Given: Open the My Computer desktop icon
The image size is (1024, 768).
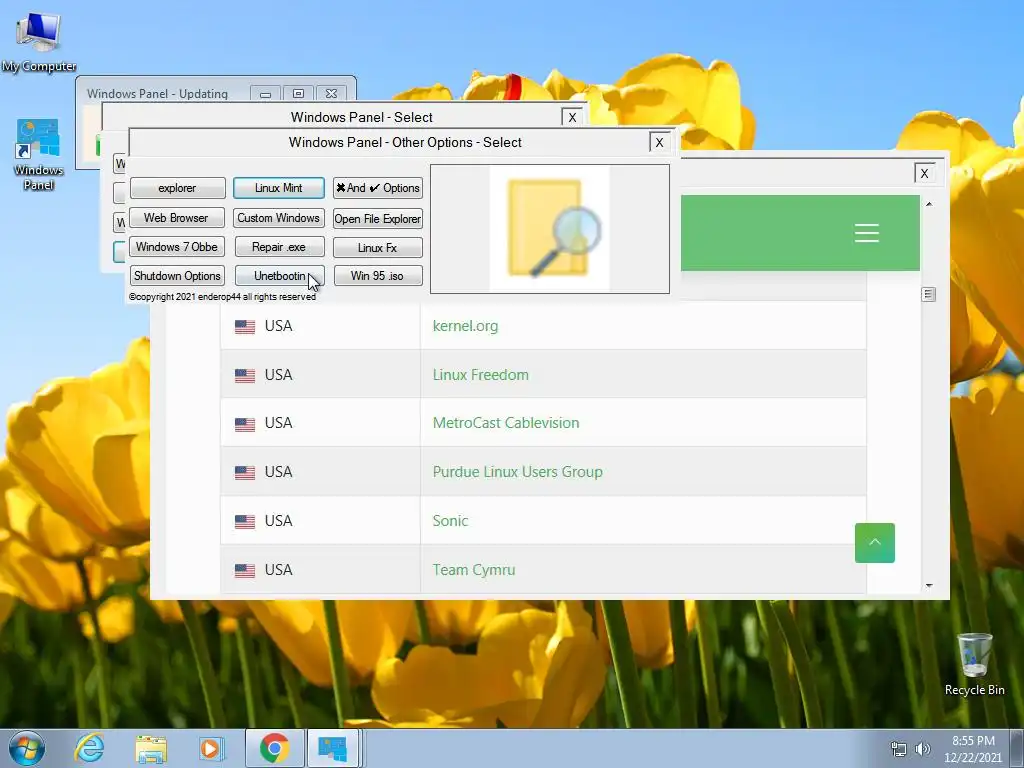Looking at the screenshot, I should click(x=39, y=42).
